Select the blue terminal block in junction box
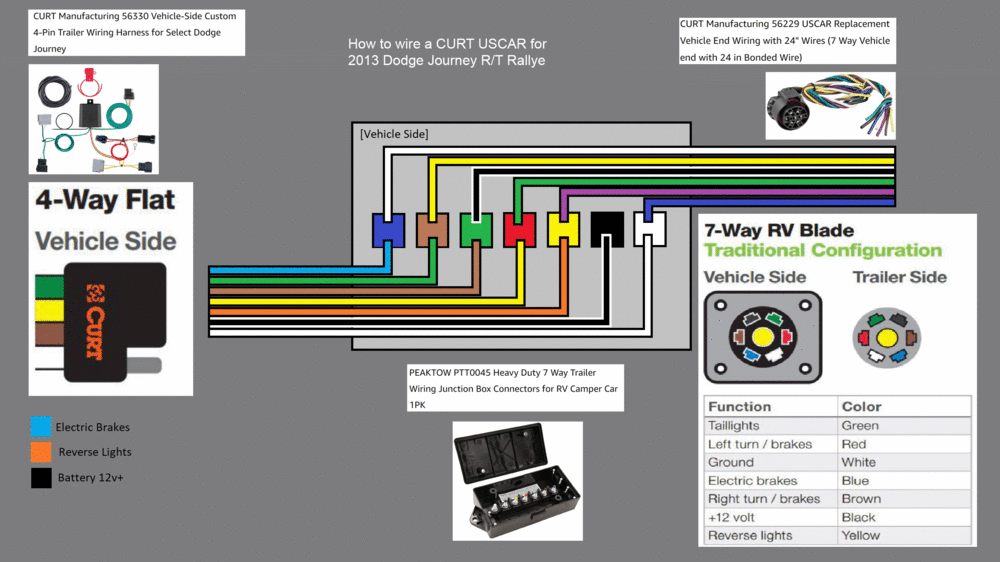This screenshot has height=562, width=1000. [x=388, y=230]
